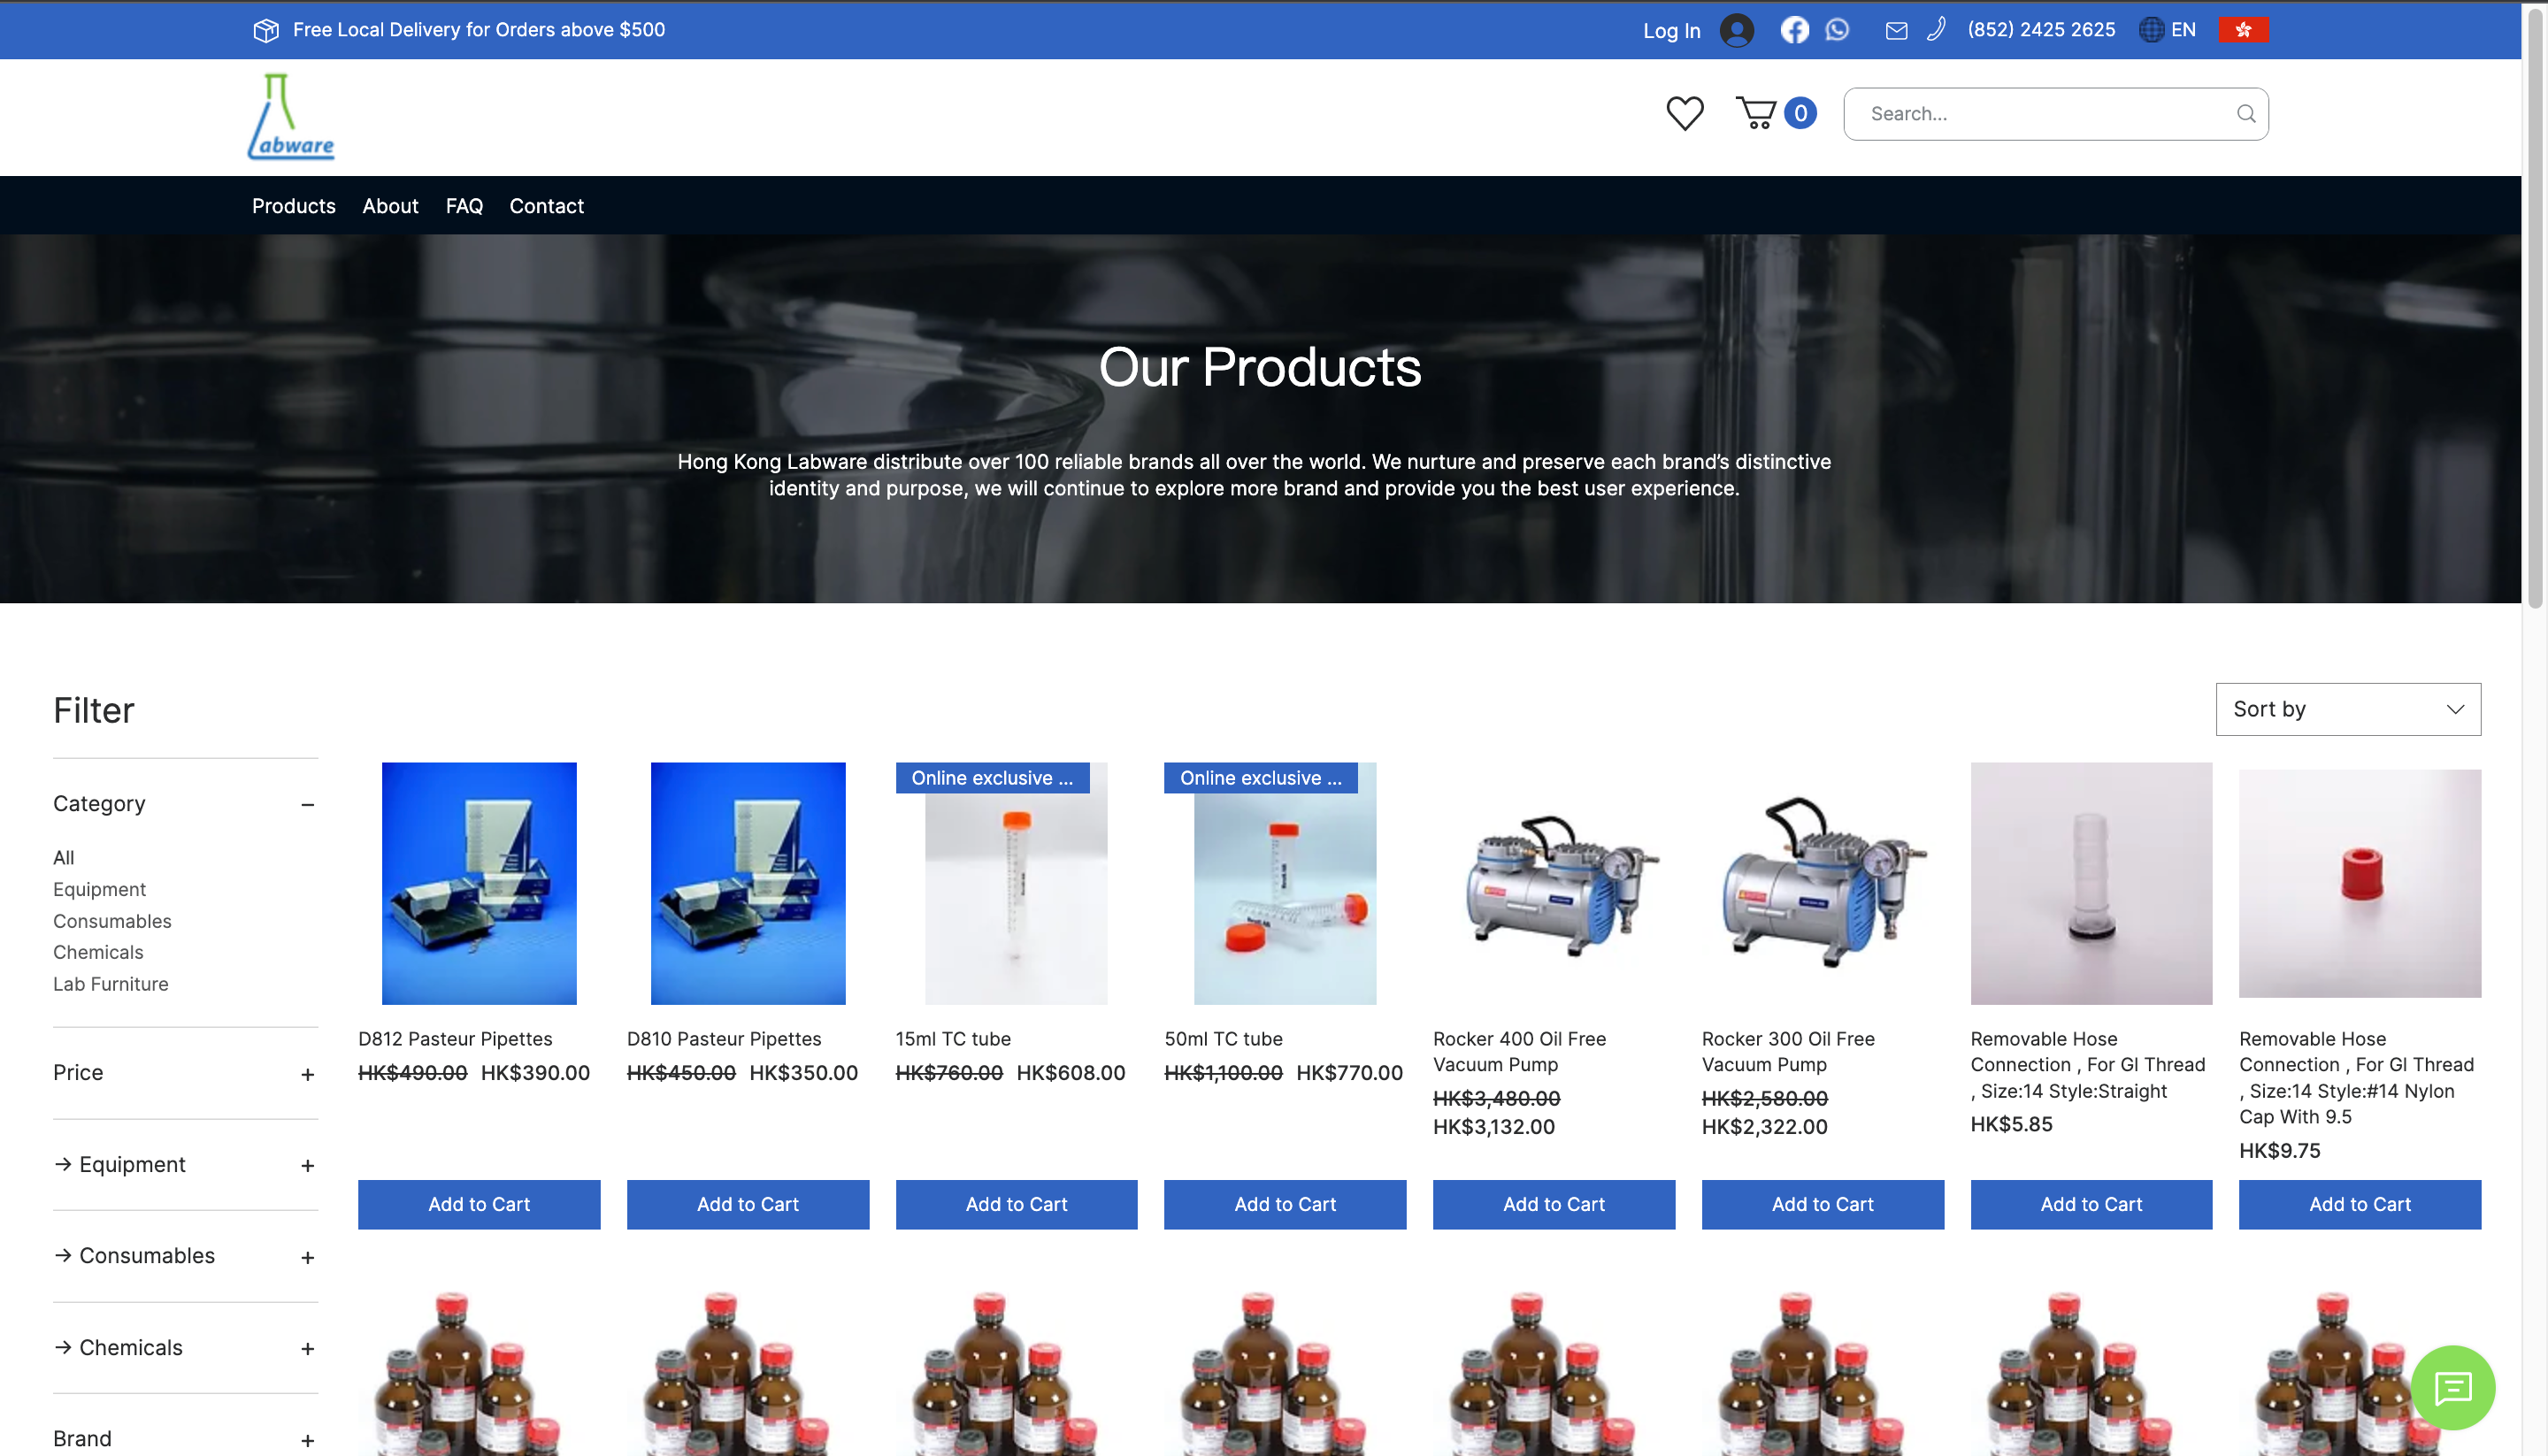Add the 15ml TC tube to cart

point(1016,1204)
